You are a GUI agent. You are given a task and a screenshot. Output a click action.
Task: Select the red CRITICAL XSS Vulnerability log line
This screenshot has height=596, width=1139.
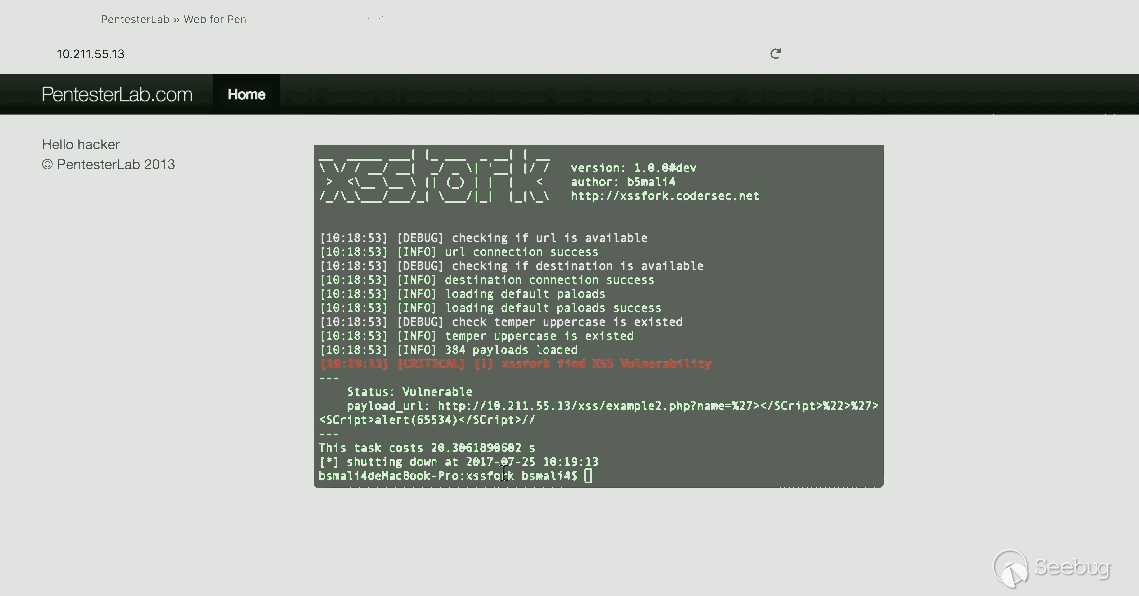[x=516, y=363]
